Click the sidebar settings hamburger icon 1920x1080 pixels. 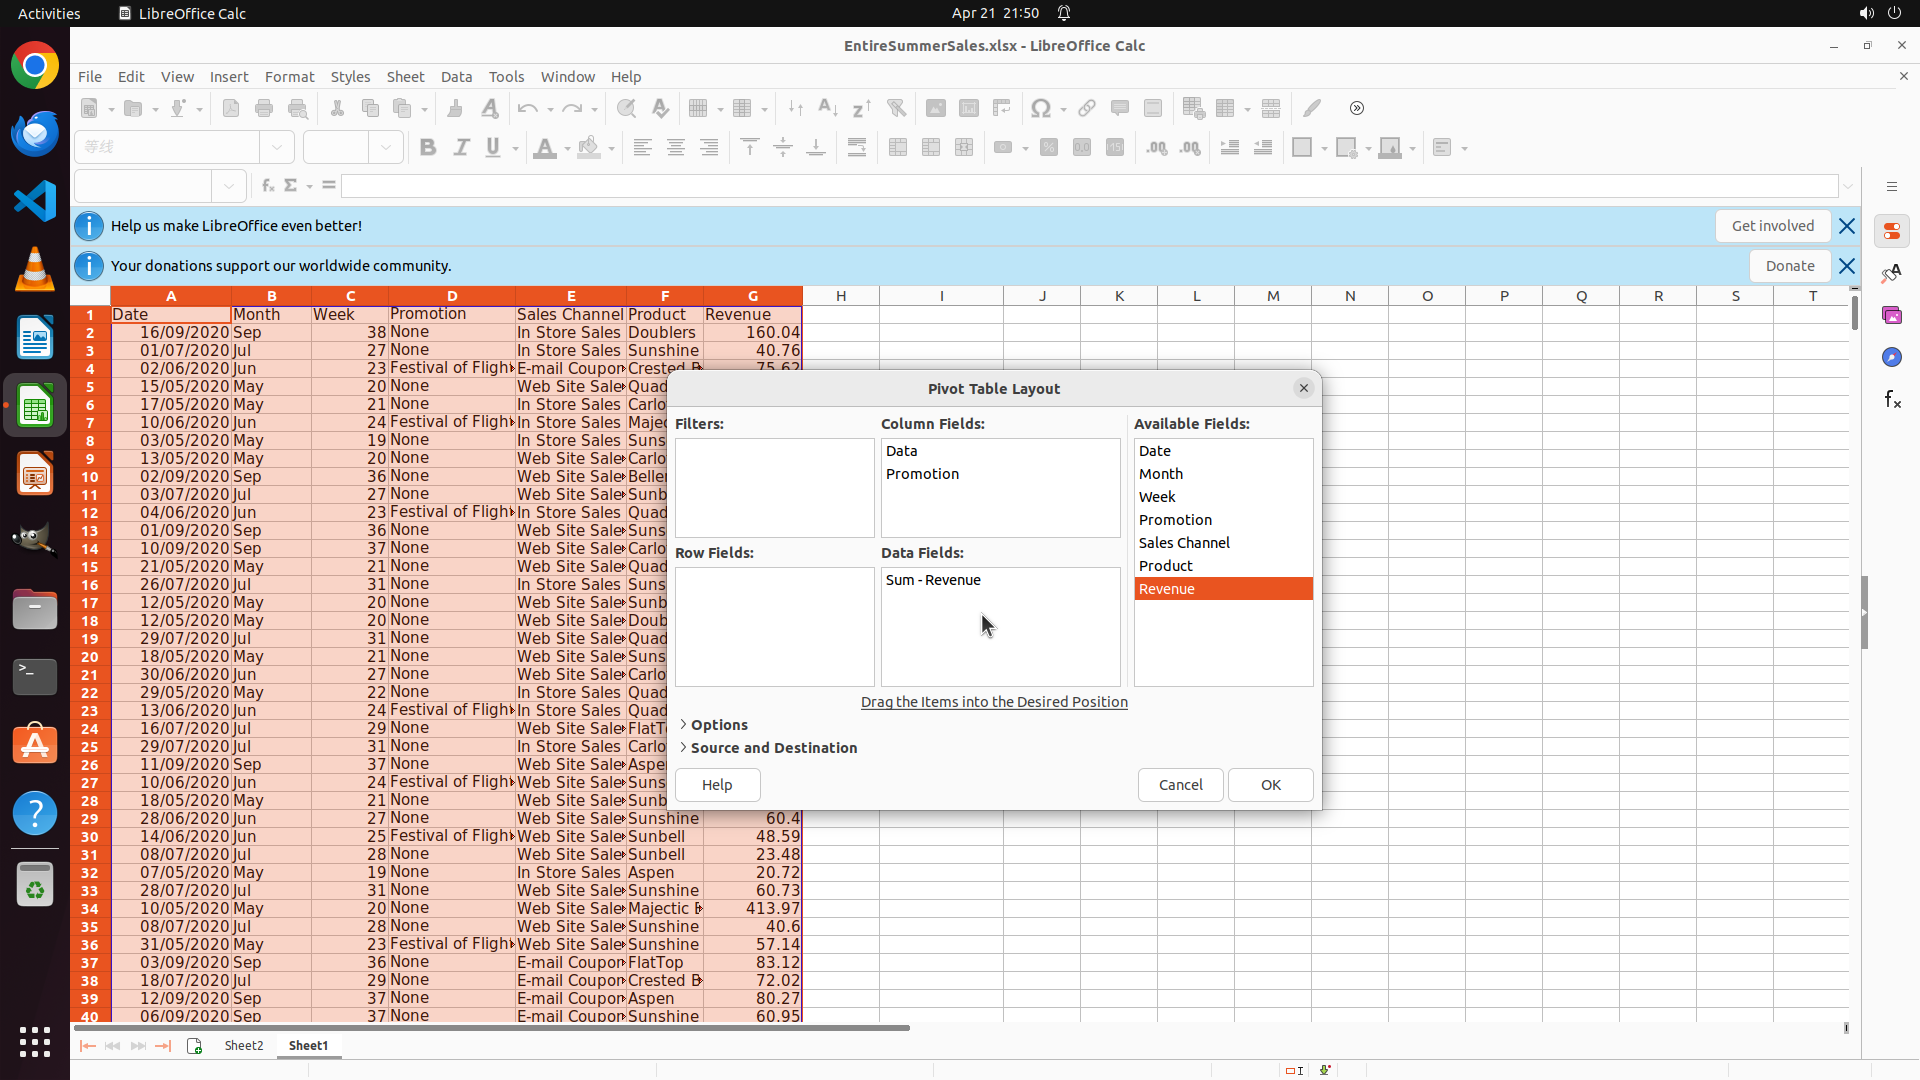[x=1891, y=187]
